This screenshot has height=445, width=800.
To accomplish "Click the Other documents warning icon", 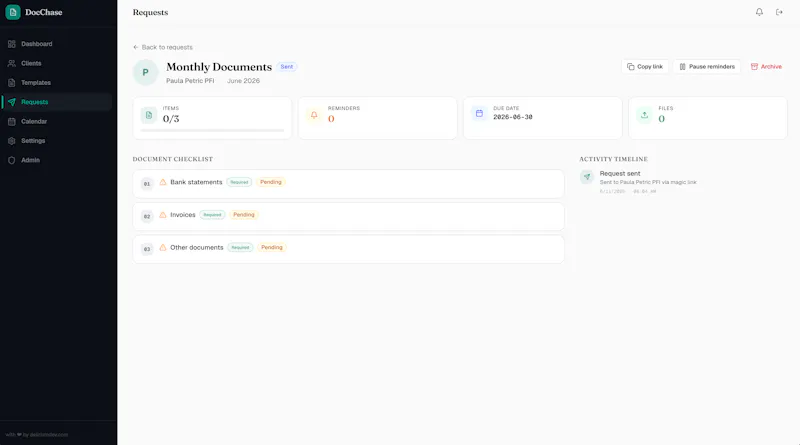I will tap(163, 248).
